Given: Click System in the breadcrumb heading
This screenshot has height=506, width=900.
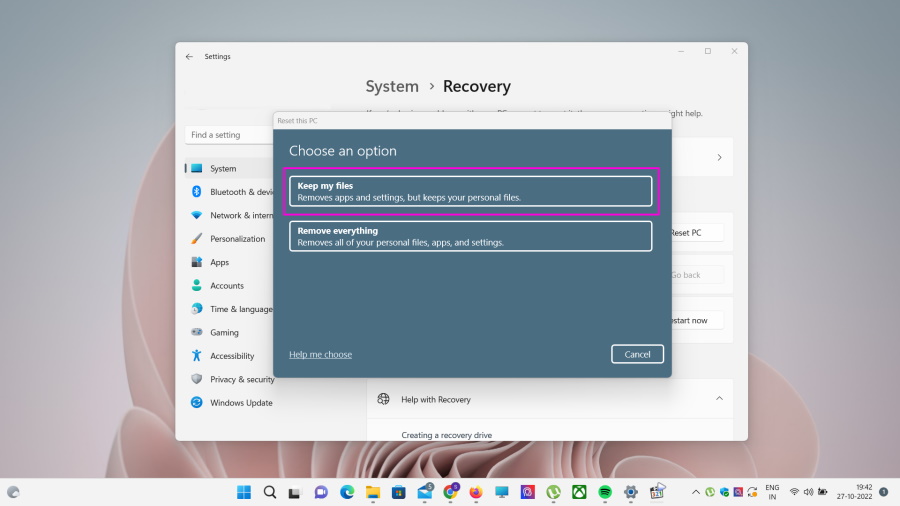Looking at the screenshot, I should click(392, 87).
